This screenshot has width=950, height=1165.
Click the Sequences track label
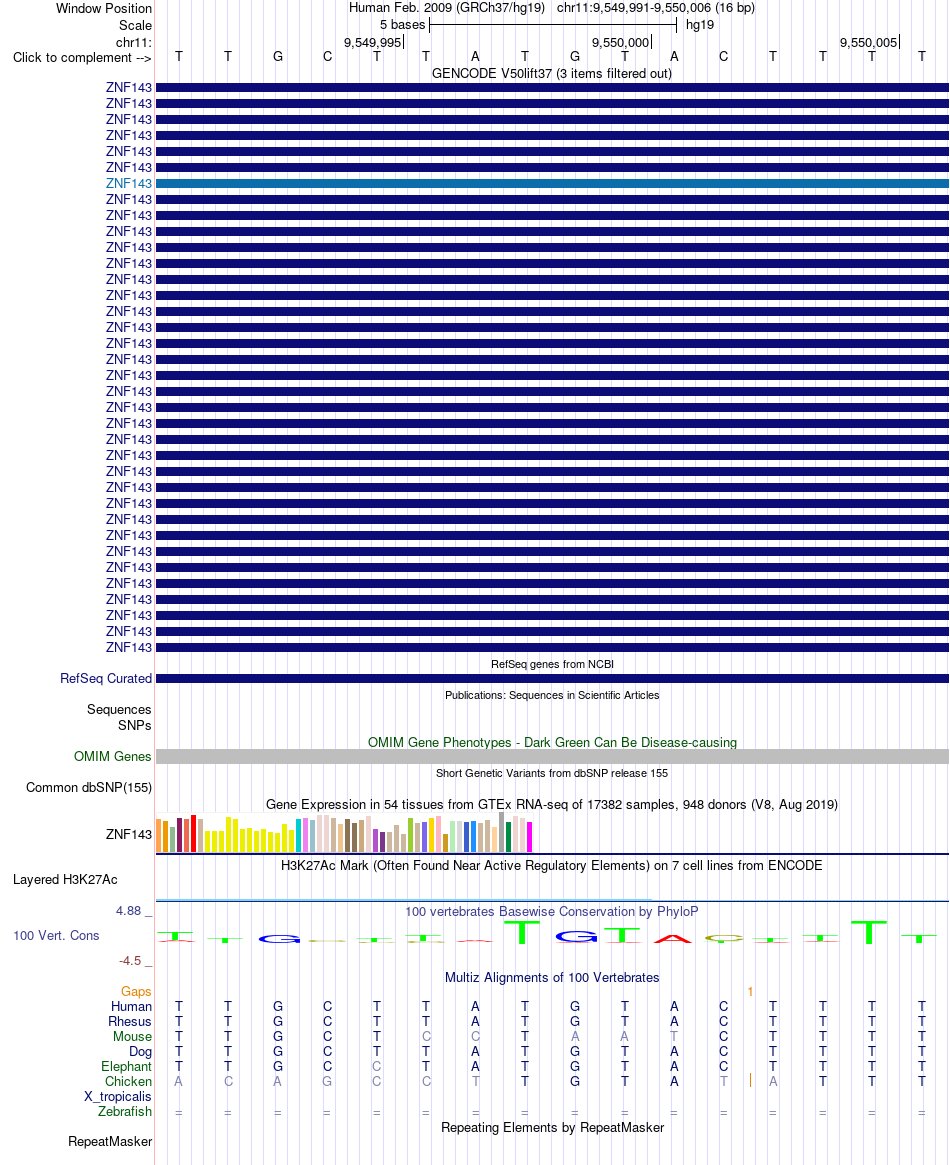tap(119, 710)
